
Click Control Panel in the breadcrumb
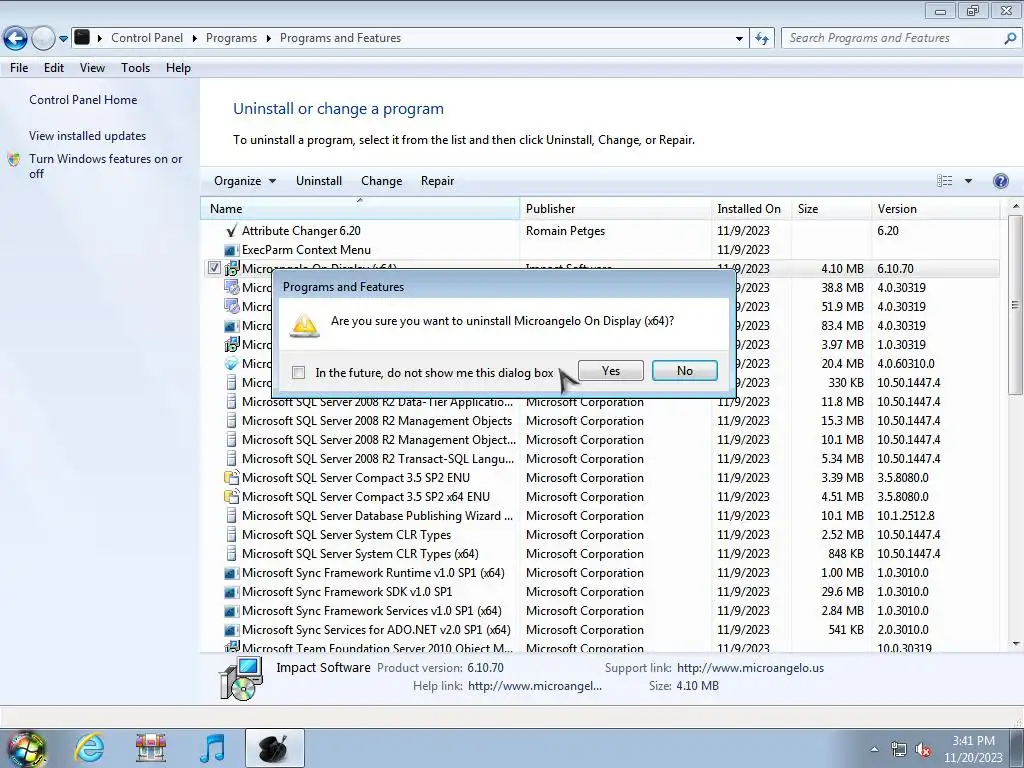pos(147,38)
